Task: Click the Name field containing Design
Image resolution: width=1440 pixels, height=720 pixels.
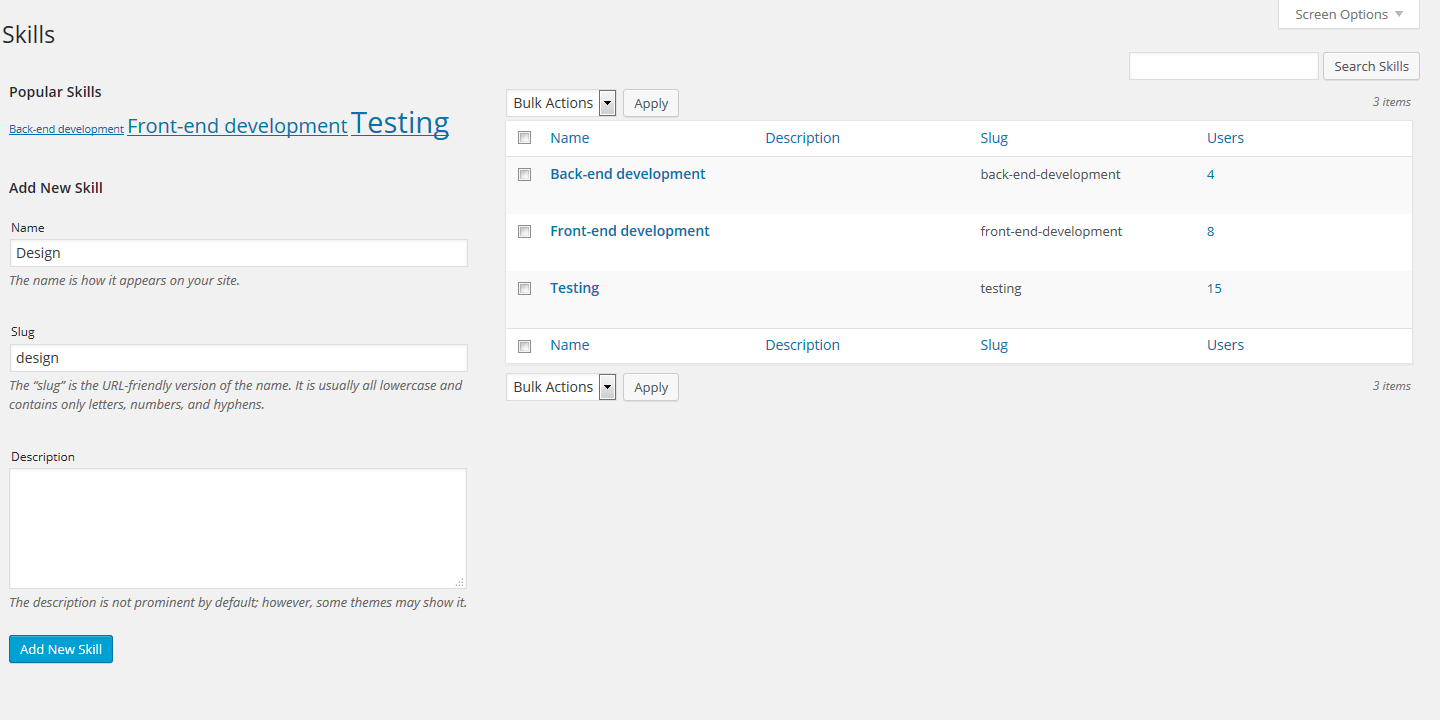Action: point(238,253)
